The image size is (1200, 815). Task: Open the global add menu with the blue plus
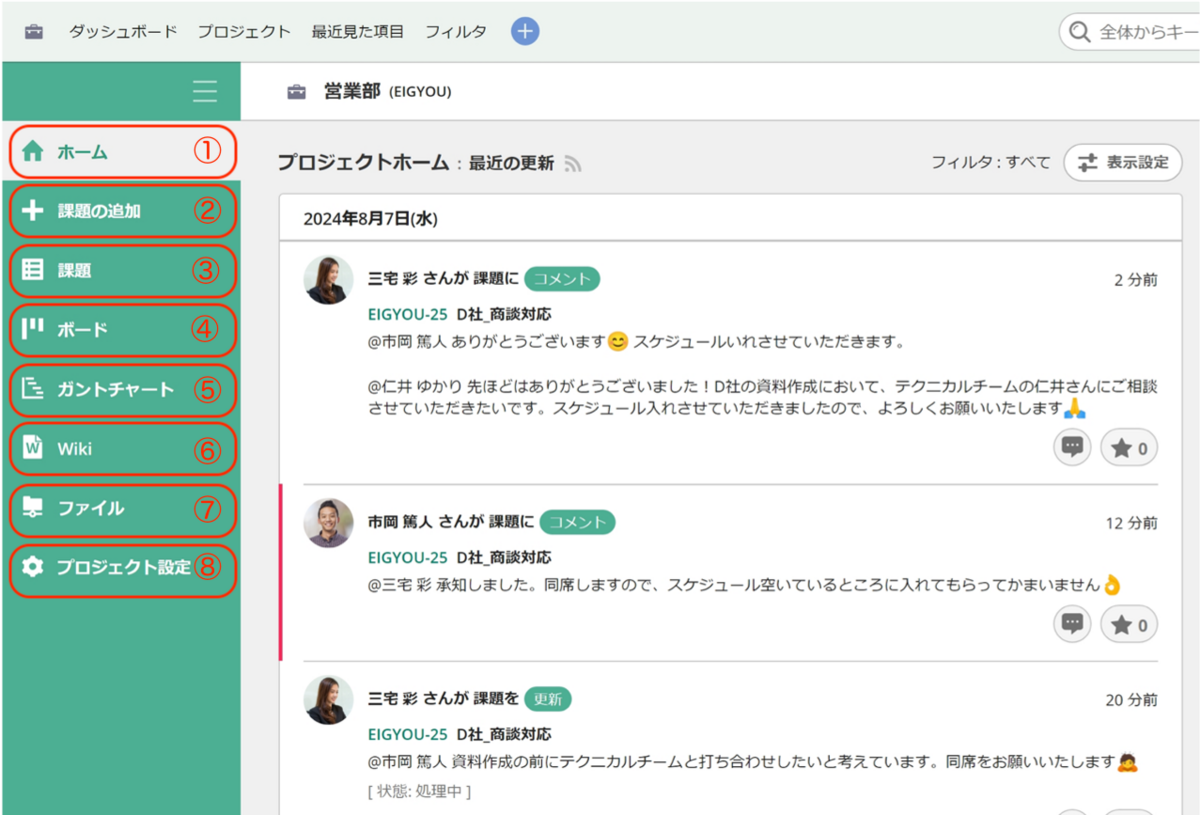524,31
